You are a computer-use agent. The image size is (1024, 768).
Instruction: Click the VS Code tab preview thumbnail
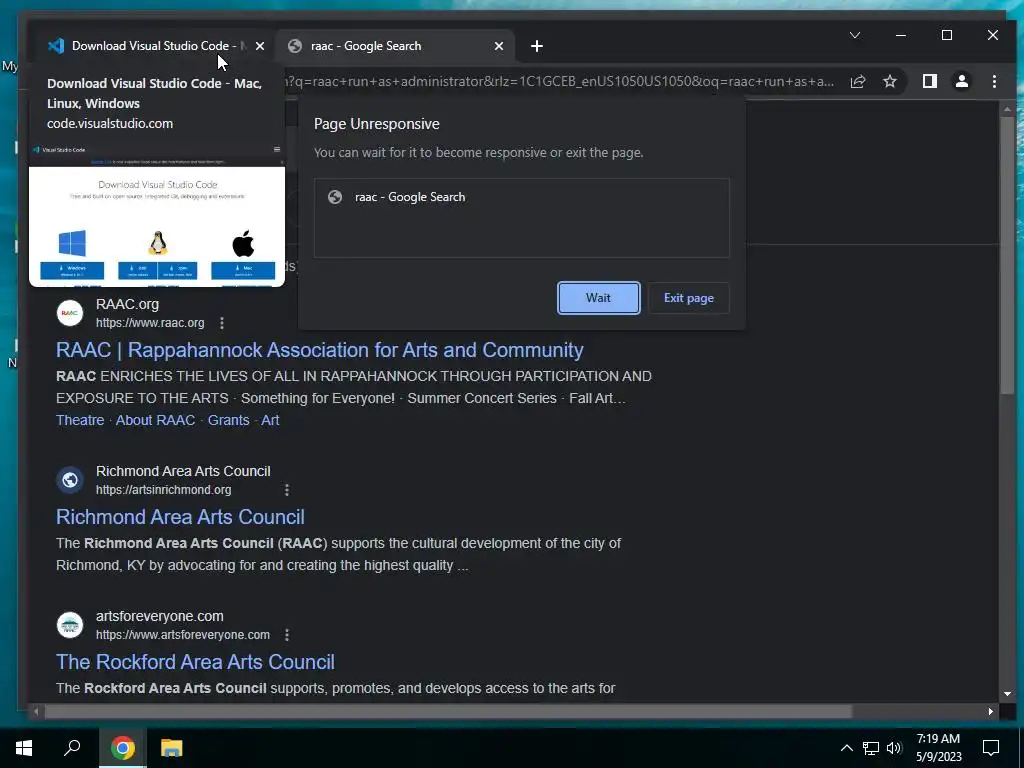click(x=157, y=216)
